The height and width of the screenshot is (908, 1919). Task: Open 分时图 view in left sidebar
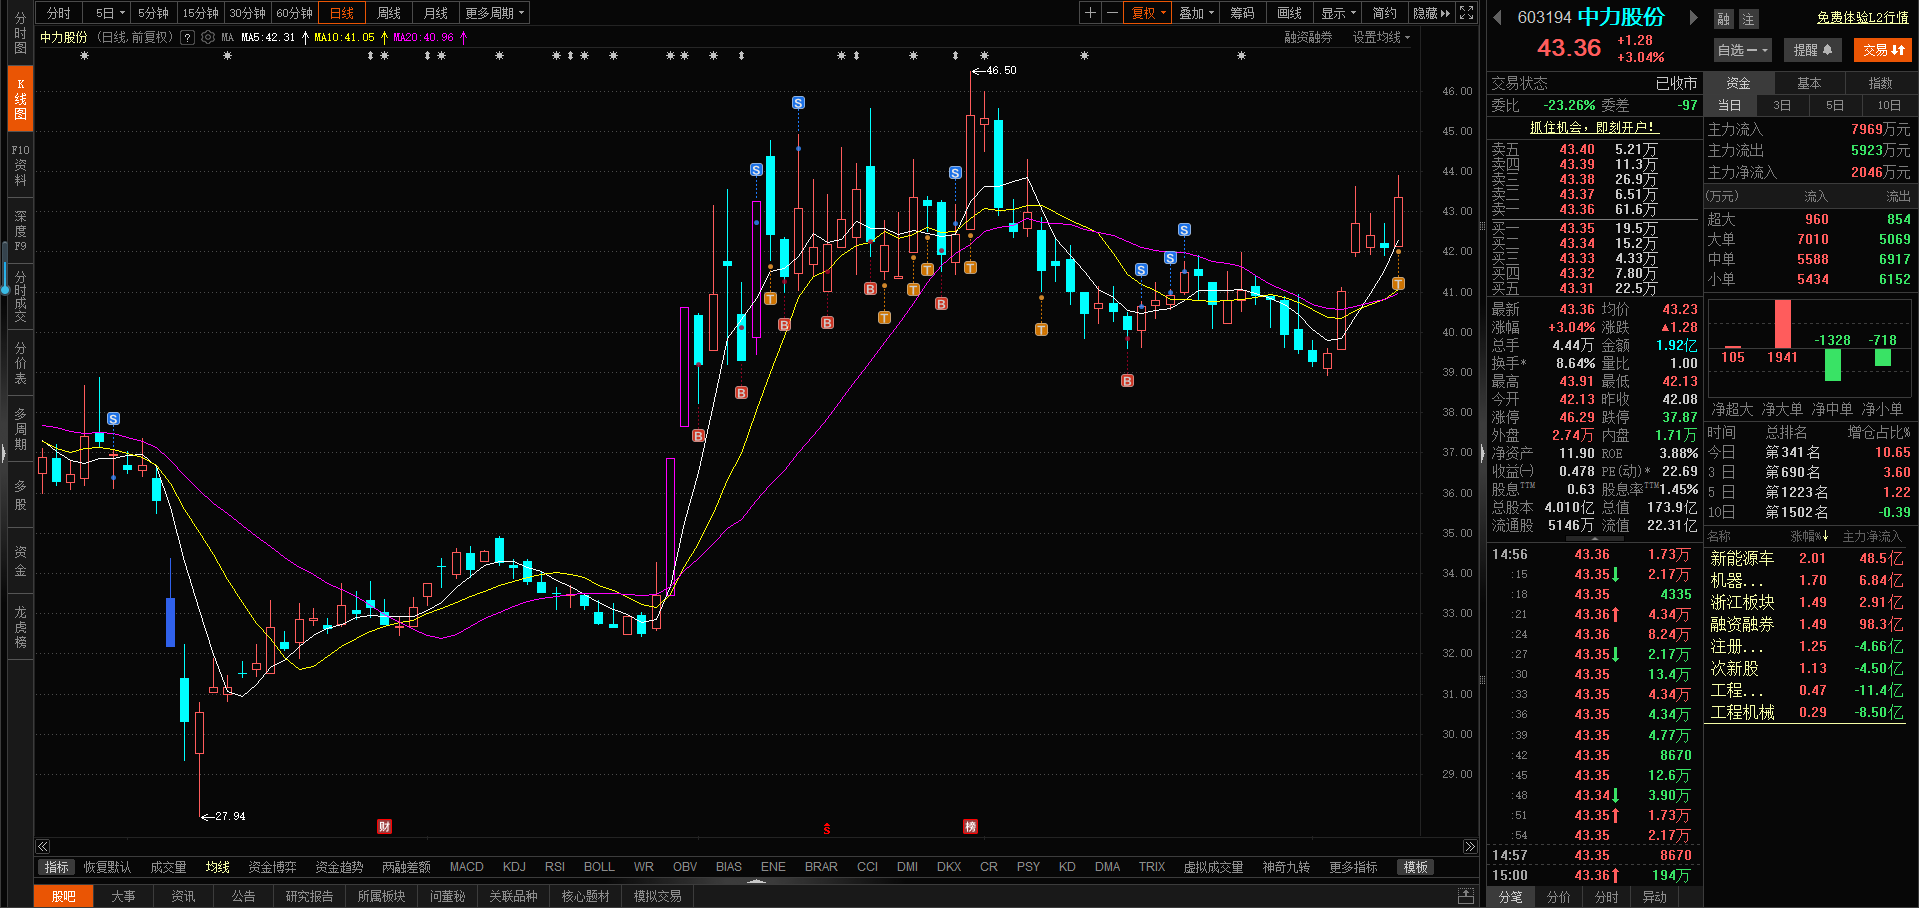click(20, 33)
